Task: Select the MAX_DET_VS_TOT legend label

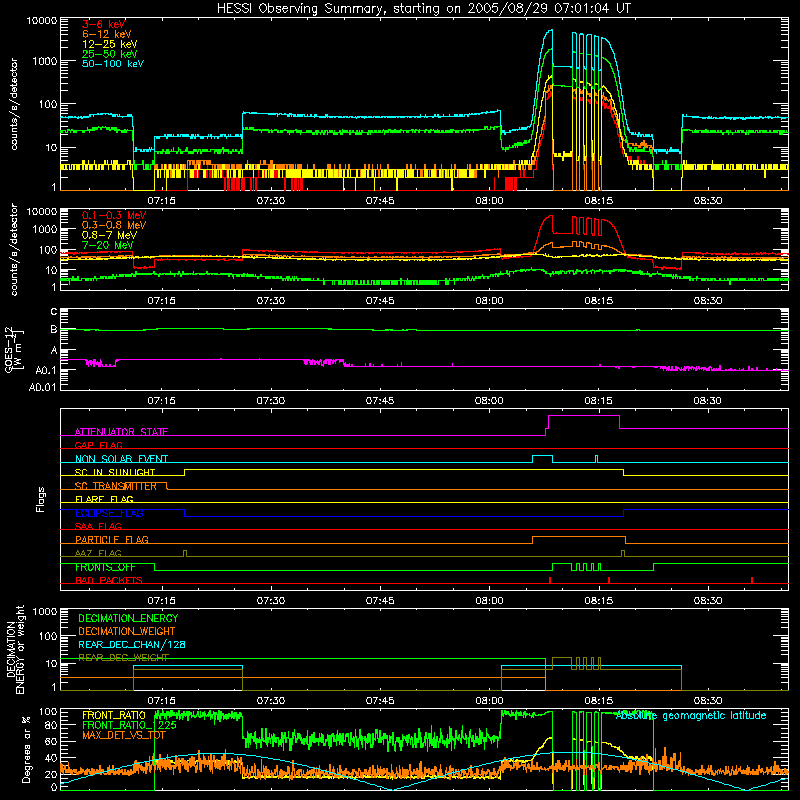Action: click(x=124, y=735)
